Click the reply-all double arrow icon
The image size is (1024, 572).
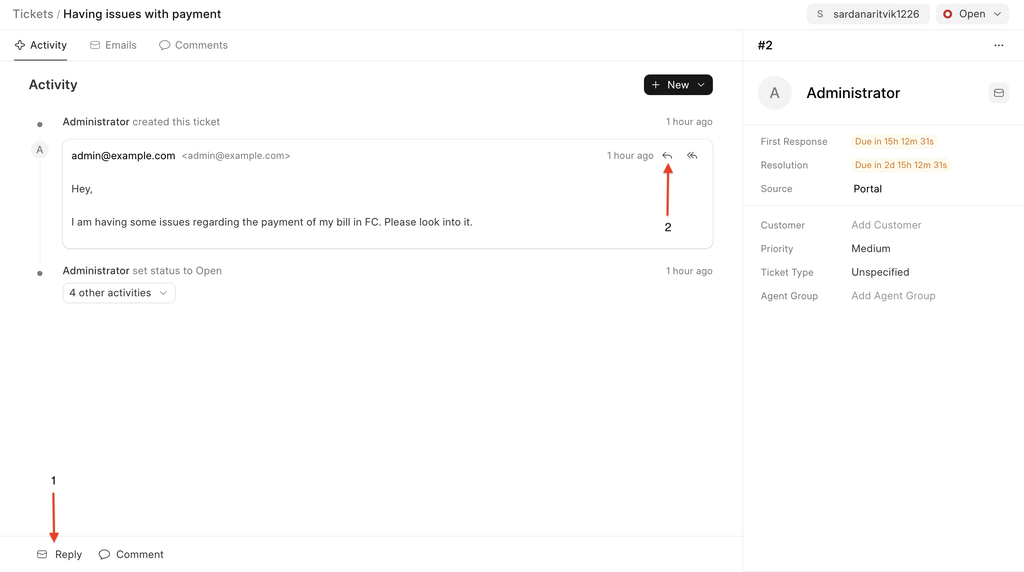pos(692,156)
